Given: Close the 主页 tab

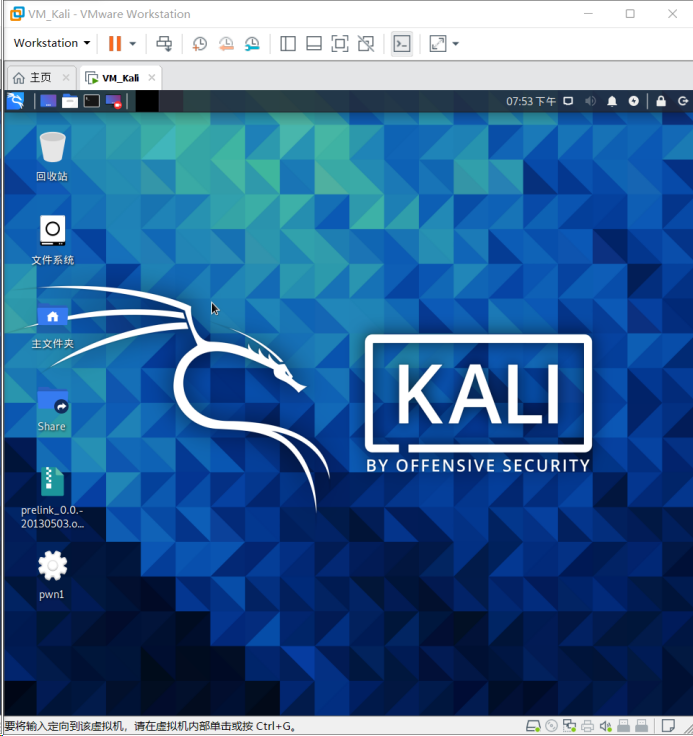Looking at the screenshot, I should (x=66, y=77).
